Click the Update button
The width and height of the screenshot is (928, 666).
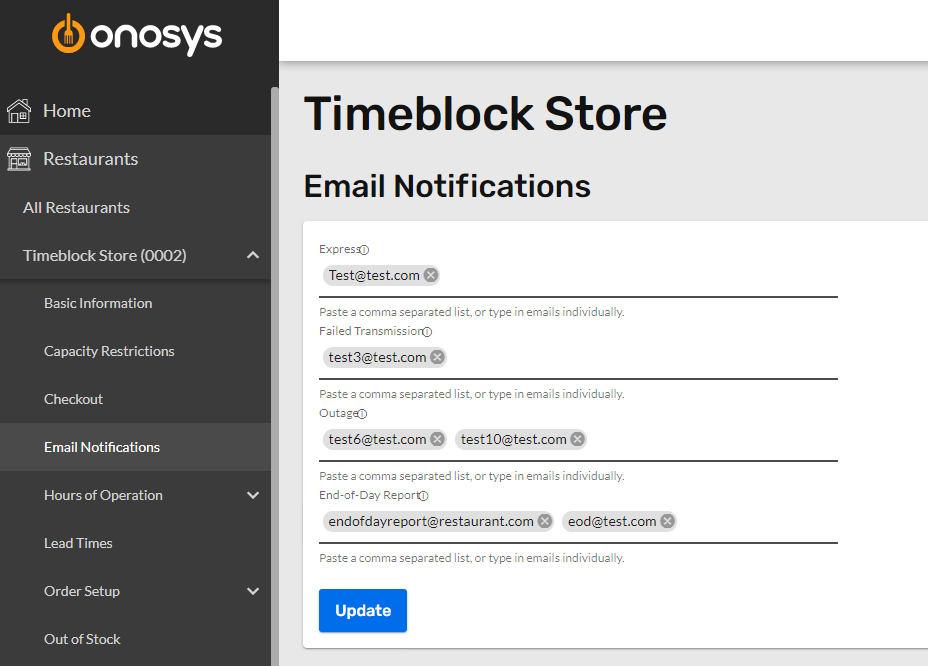click(363, 610)
